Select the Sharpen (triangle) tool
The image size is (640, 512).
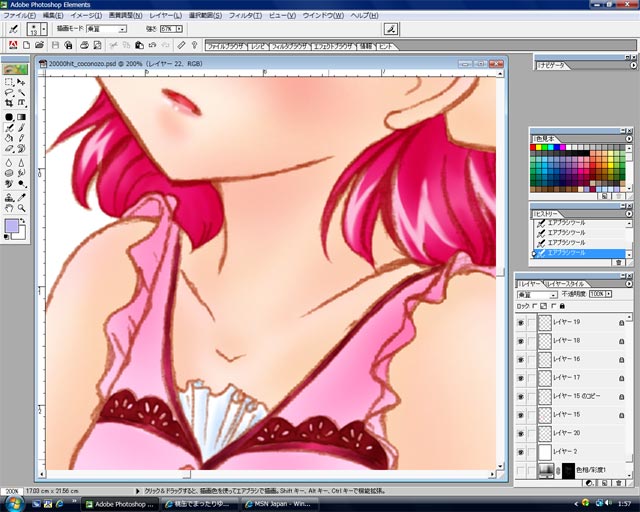point(21,163)
